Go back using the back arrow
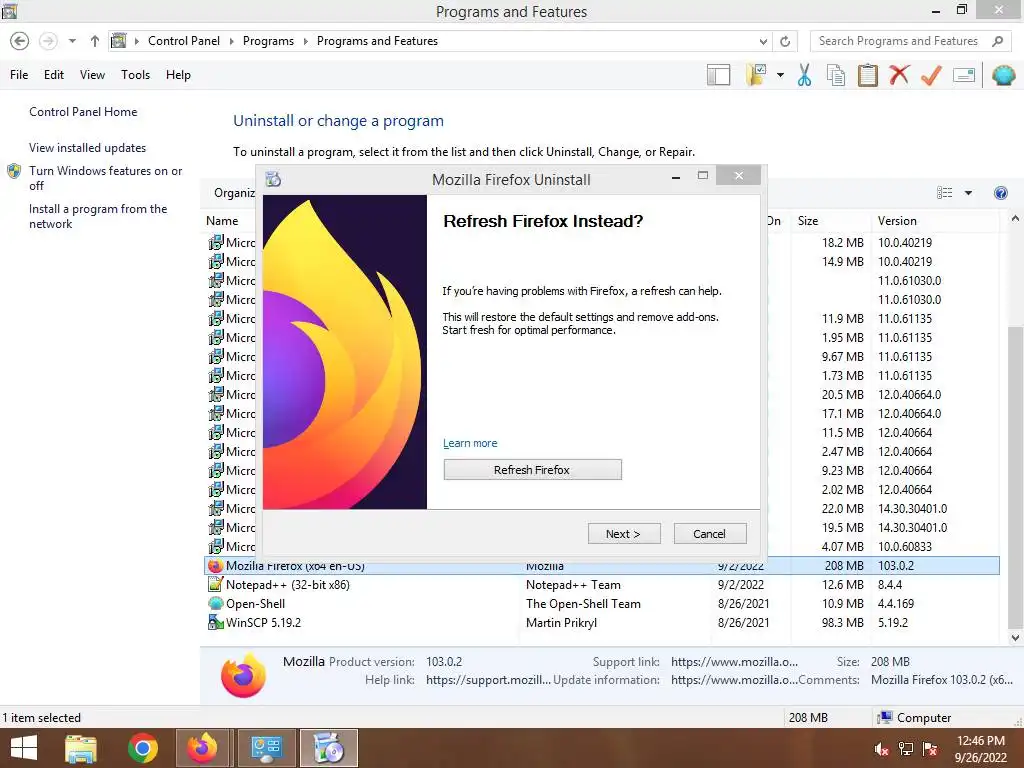This screenshot has width=1024, height=768. coord(20,41)
